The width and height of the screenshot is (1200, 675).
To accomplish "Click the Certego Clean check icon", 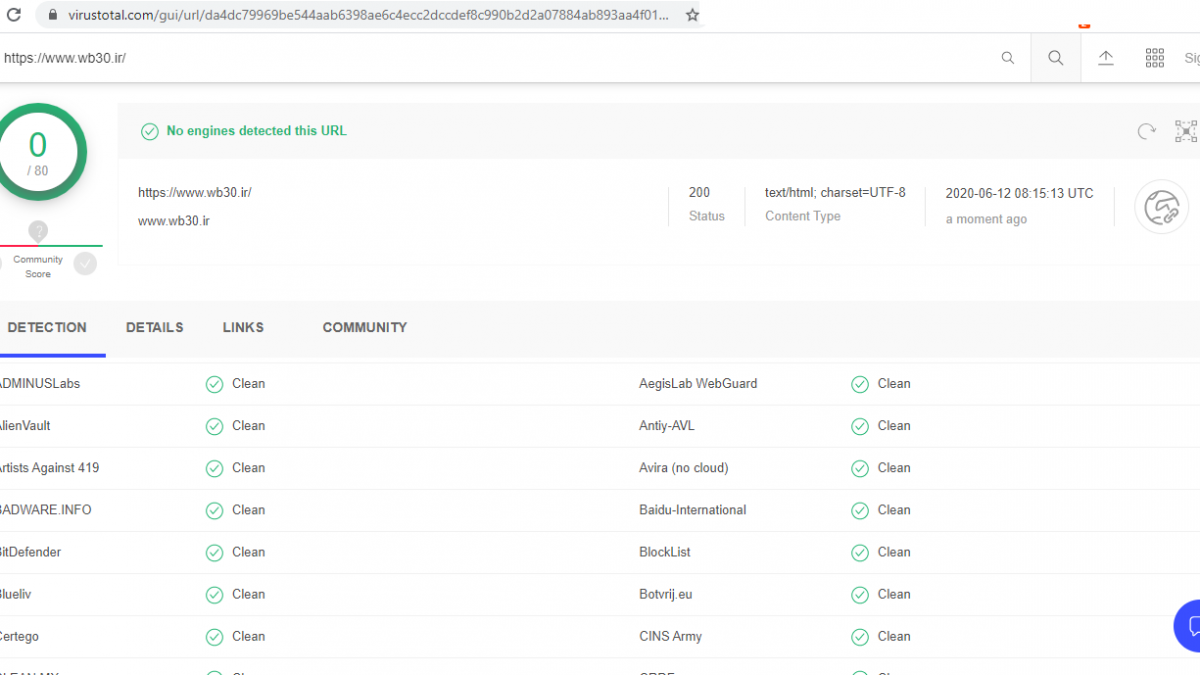I will (x=214, y=636).
